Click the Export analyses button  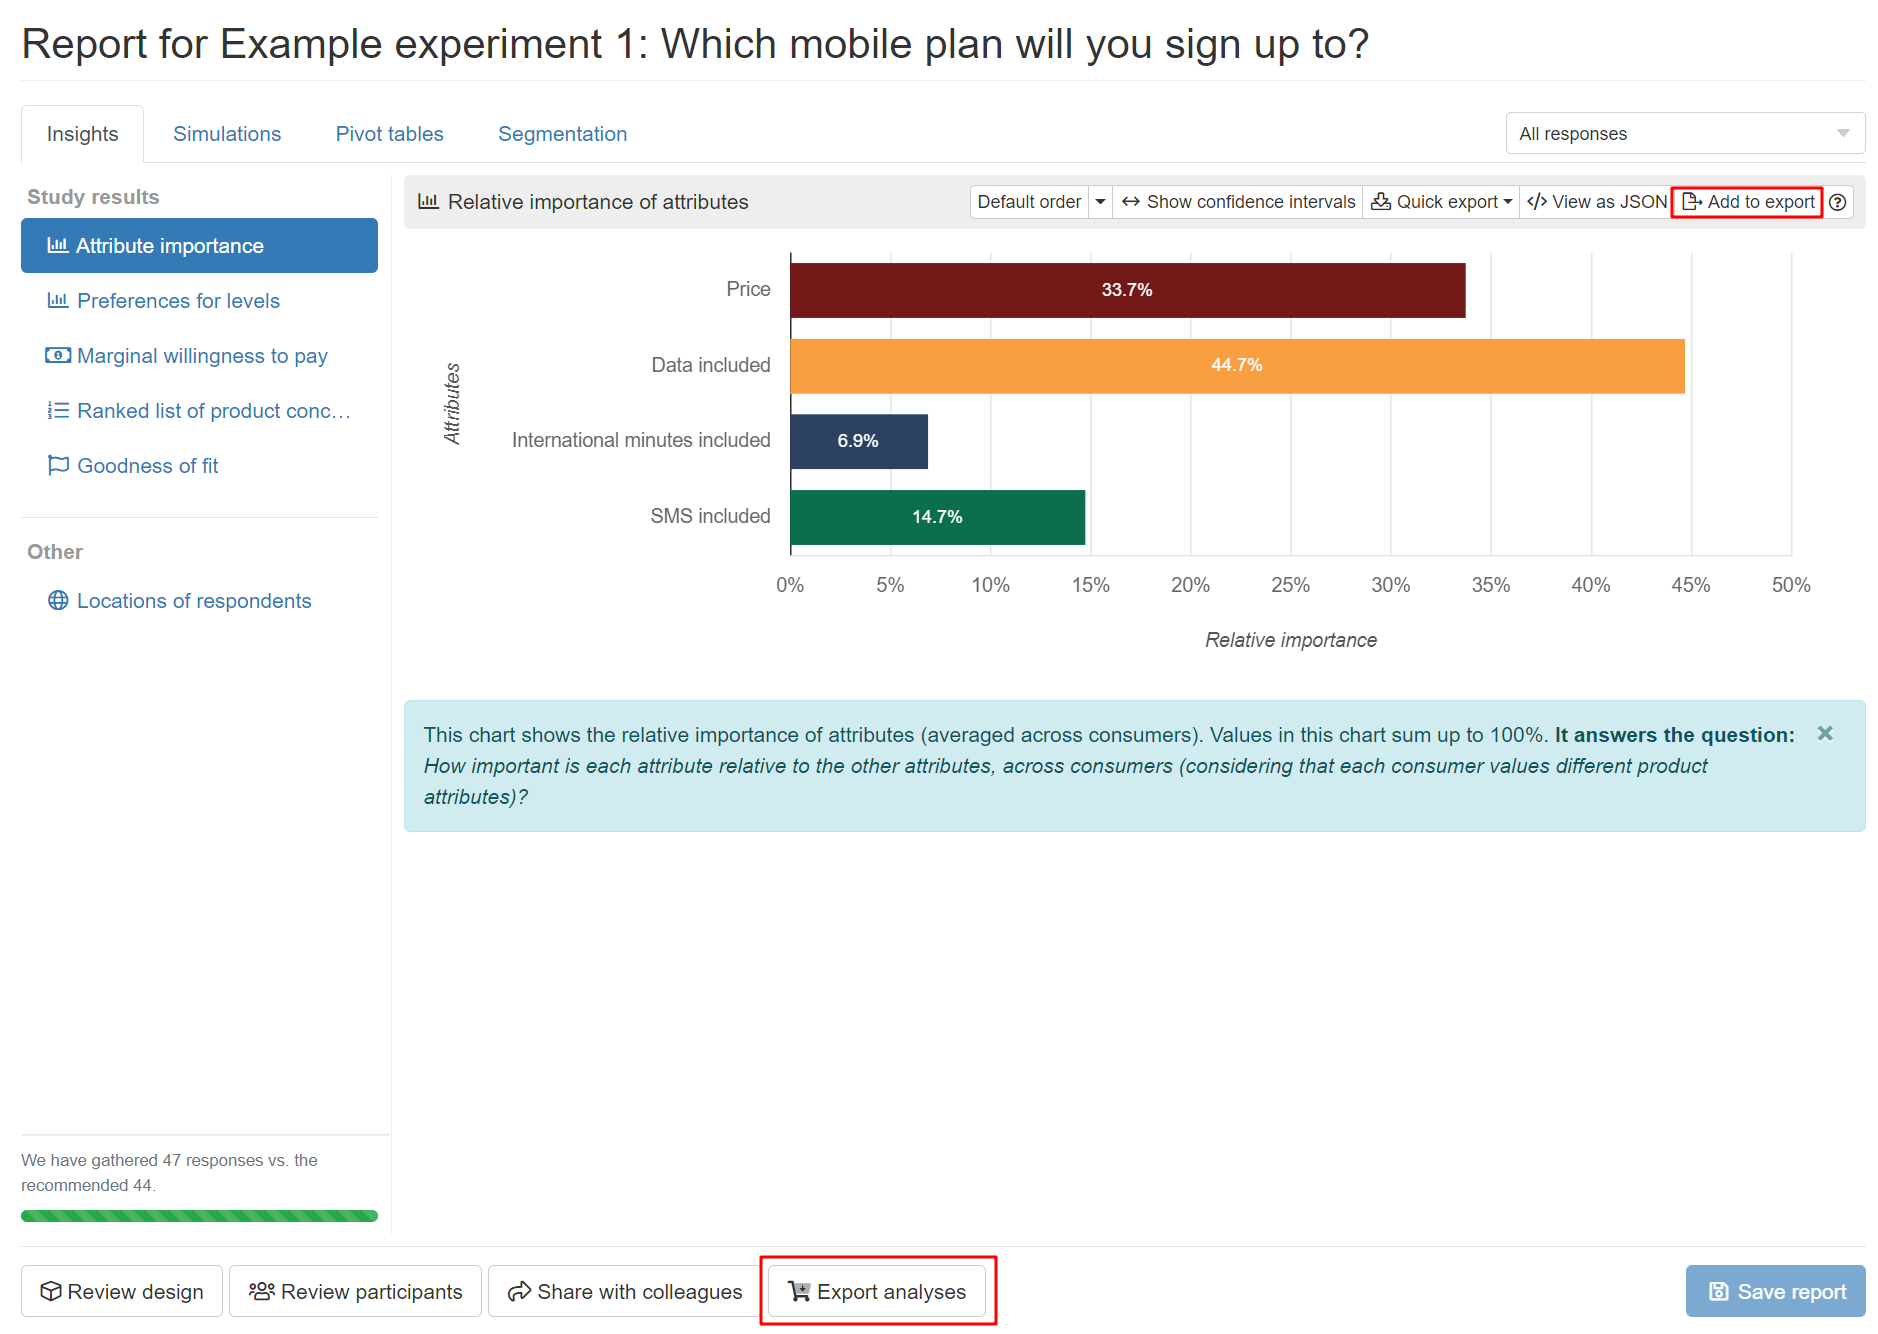pyautogui.click(x=877, y=1291)
